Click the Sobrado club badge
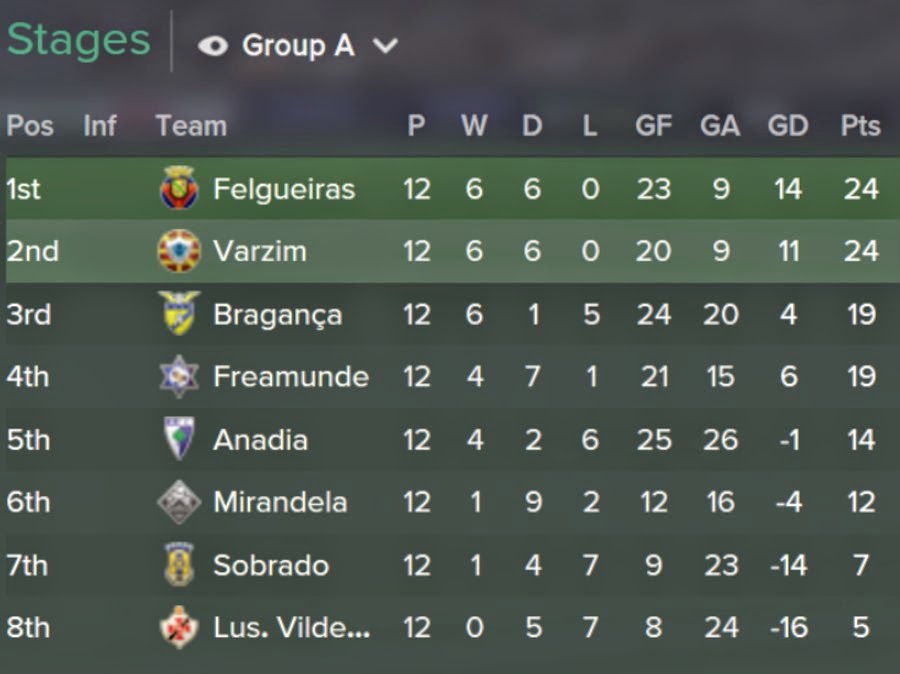900x674 pixels. coord(179,564)
